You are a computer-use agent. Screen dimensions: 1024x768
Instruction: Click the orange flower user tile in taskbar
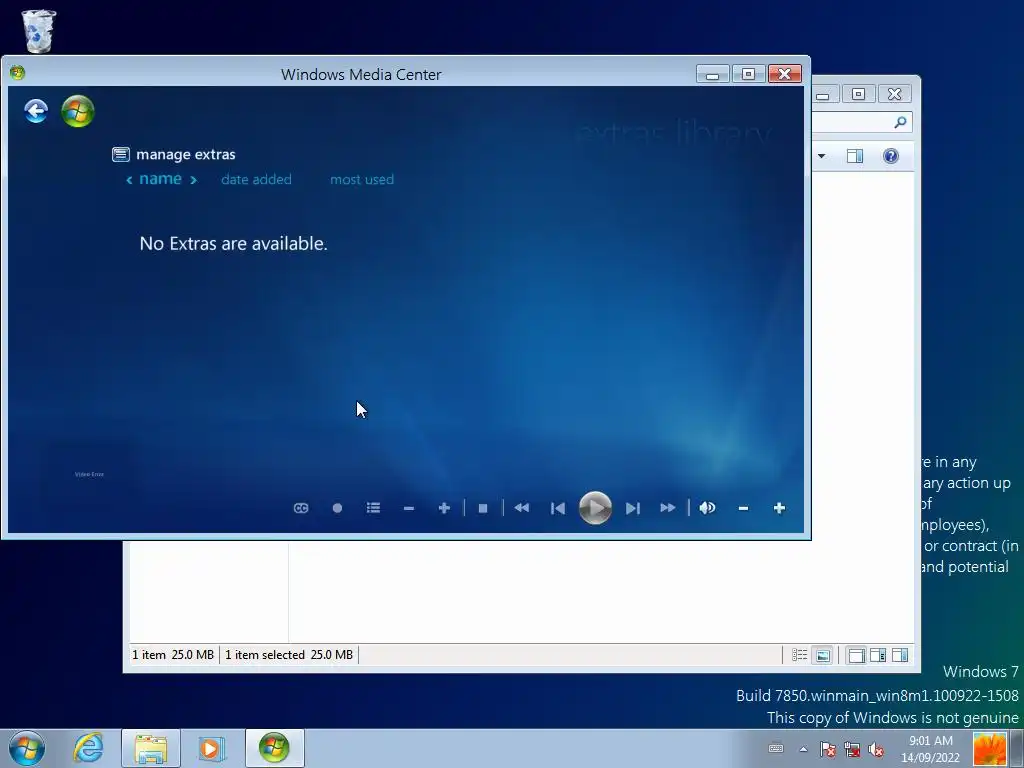pyautogui.click(x=989, y=748)
